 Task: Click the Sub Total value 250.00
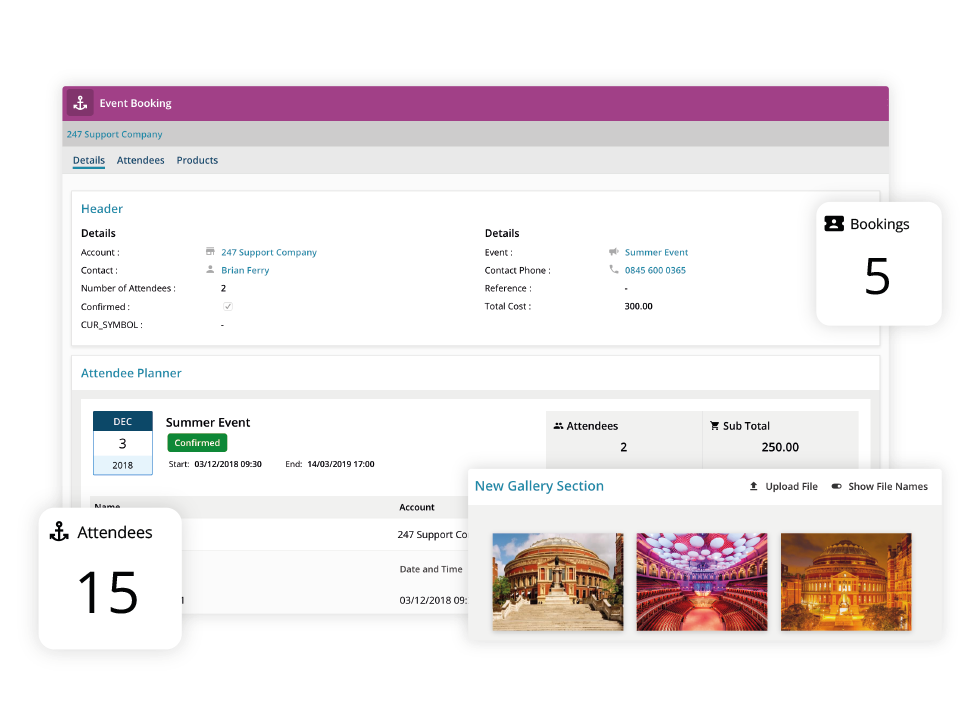[780, 447]
